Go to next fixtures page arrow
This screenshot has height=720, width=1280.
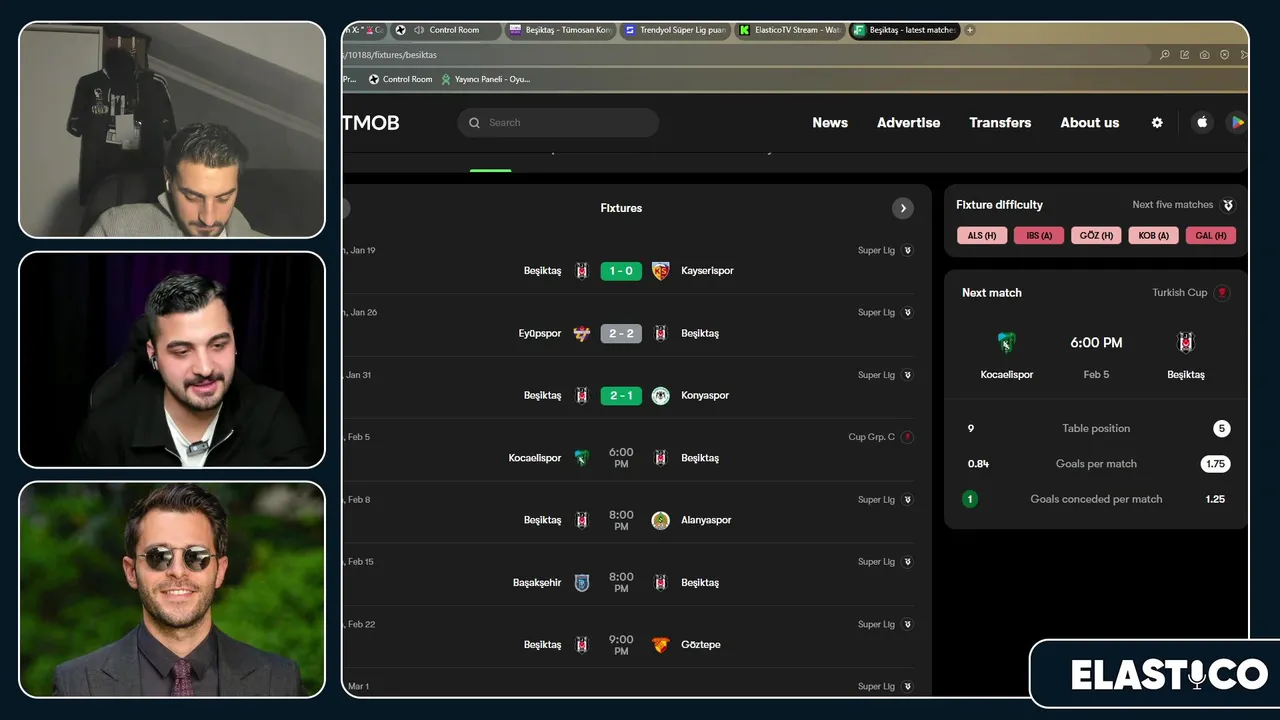(x=903, y=208)
